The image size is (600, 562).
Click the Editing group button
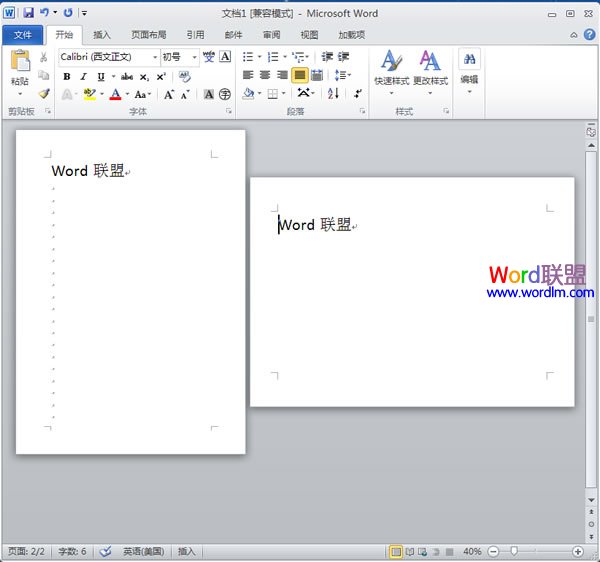pyautogui.click(x=469, y=72)
